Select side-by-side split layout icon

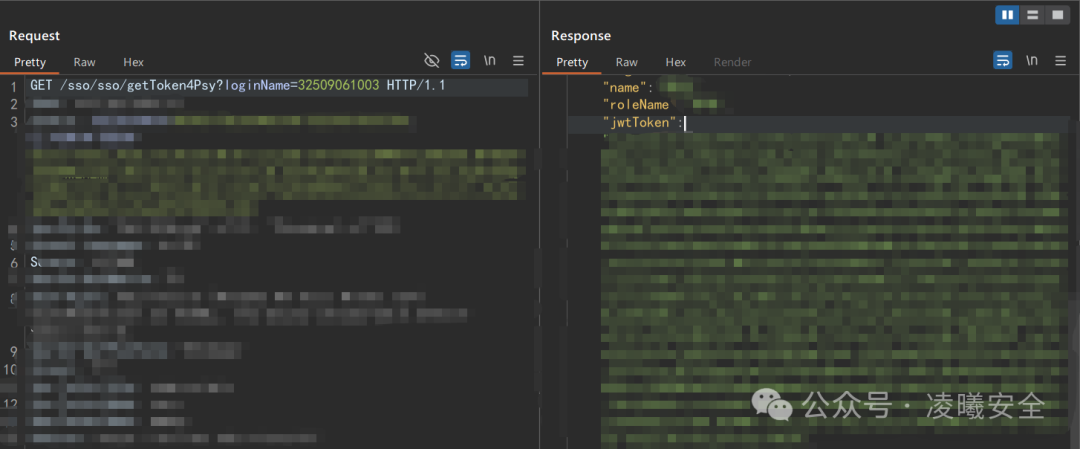pos(1007,14)
